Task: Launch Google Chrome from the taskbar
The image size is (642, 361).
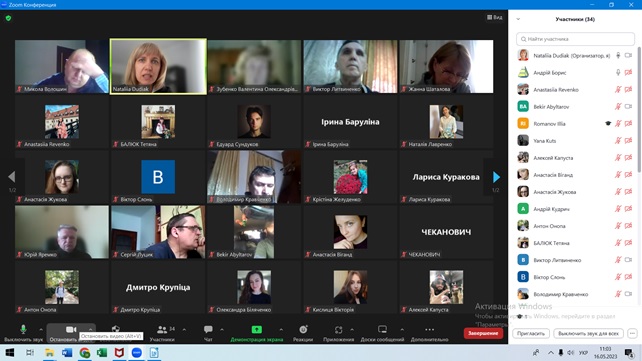Action: (x=85, y=353)
